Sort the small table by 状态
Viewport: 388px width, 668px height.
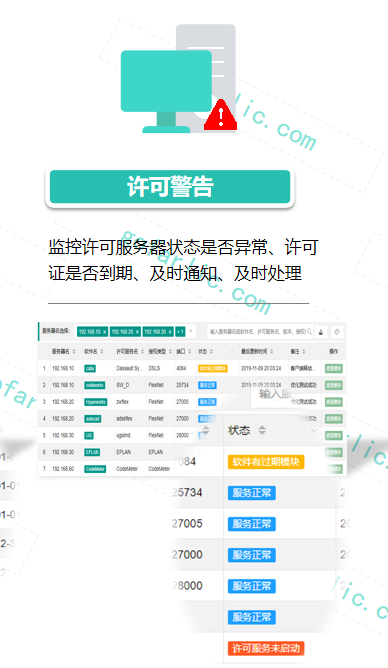pos(211,351)
